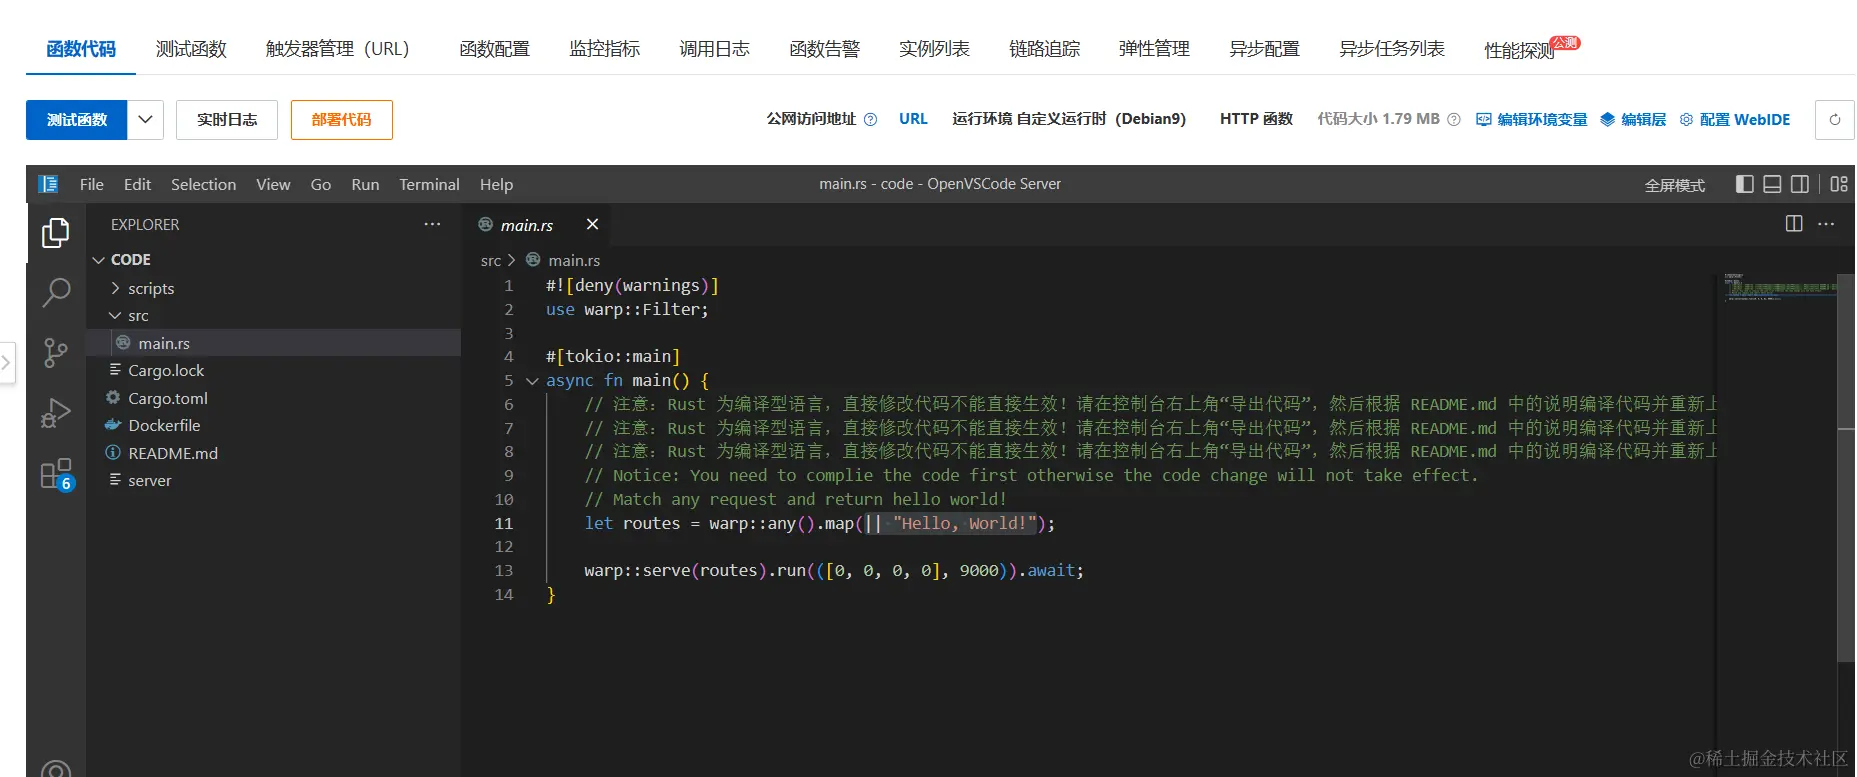
Task: Open the Go menu
Action: [321, 184]
